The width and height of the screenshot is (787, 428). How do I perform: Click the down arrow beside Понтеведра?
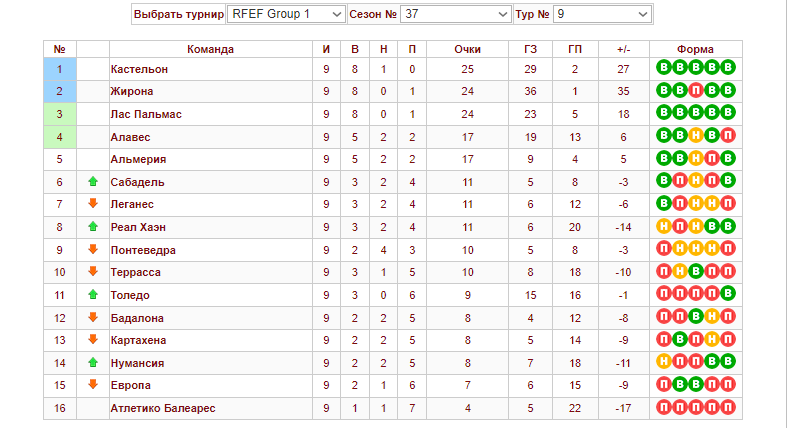point(93,250)
